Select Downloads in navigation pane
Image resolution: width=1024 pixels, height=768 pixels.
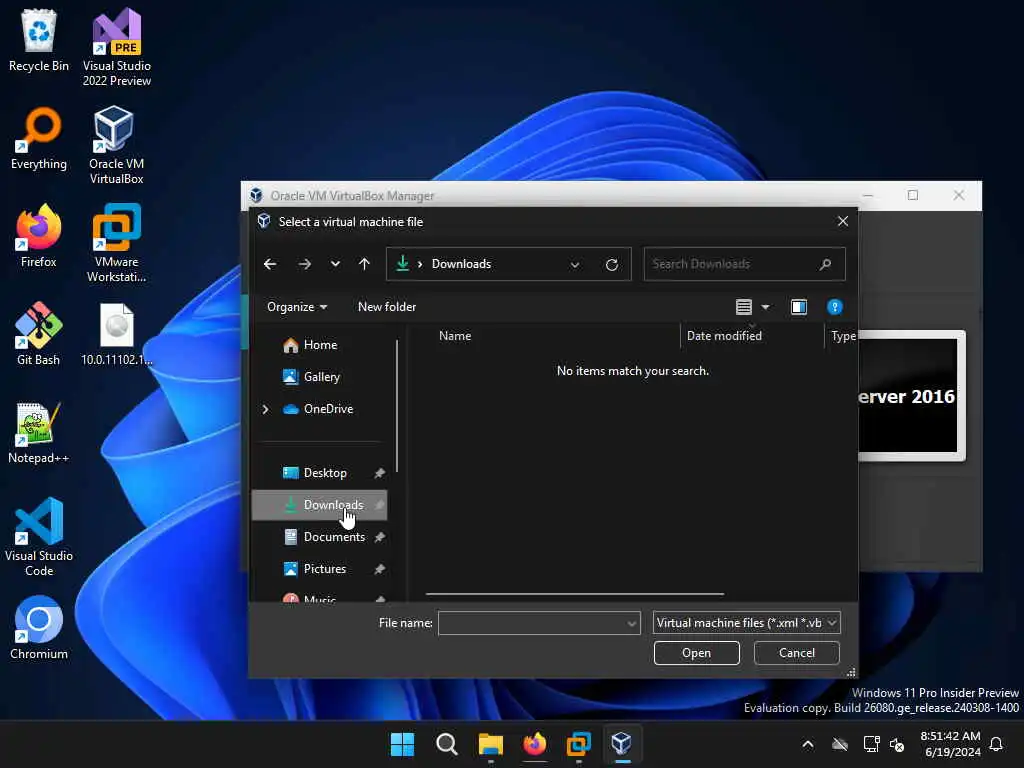[319, 505]
